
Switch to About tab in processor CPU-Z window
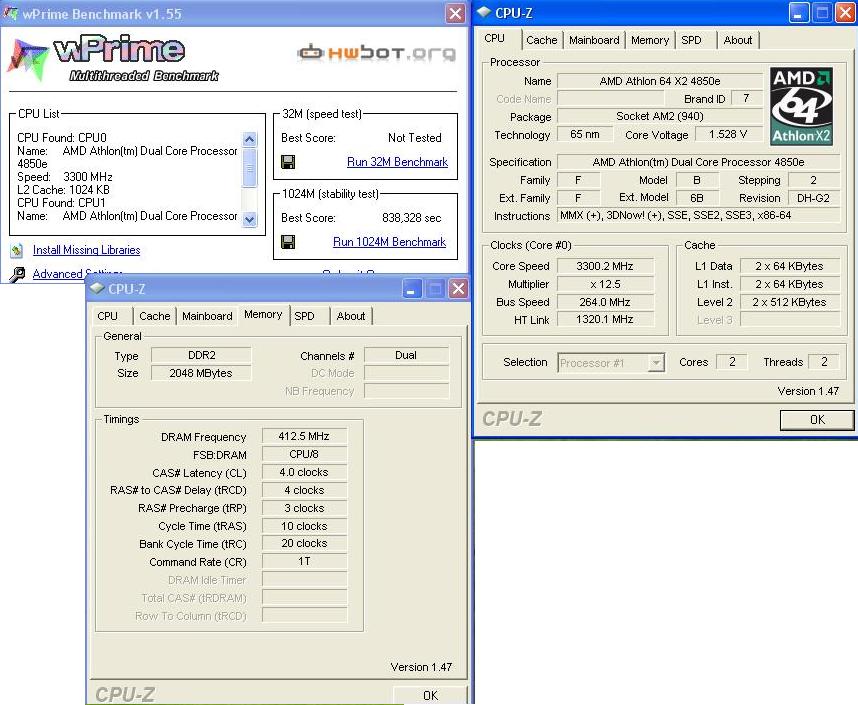[x=738, y=40]
